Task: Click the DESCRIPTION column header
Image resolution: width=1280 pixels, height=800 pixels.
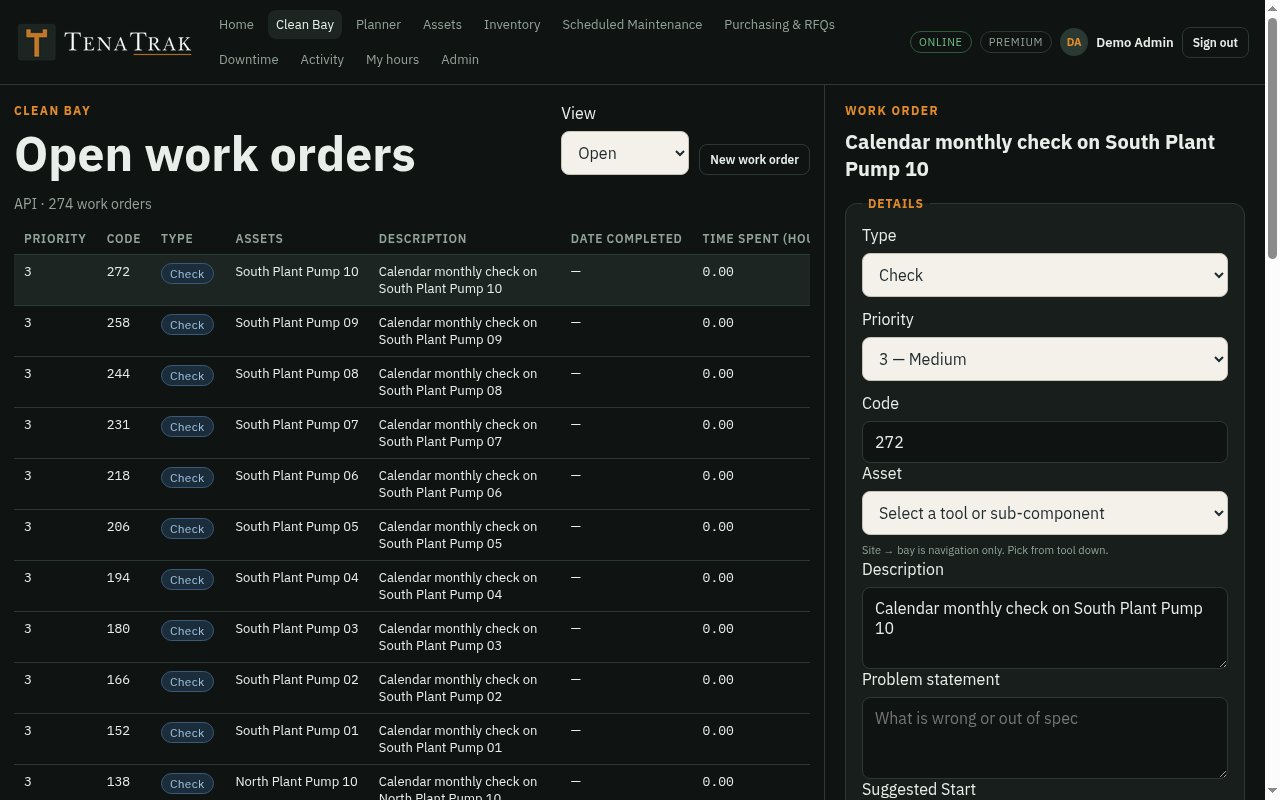Action: click(x=423, y=239)
